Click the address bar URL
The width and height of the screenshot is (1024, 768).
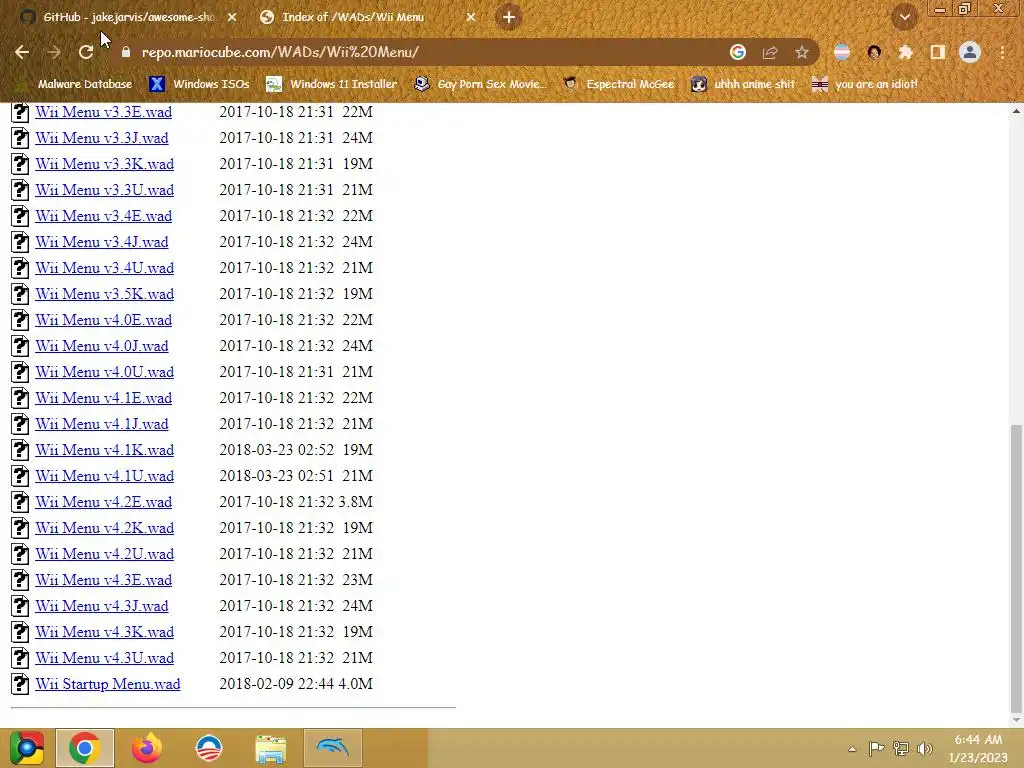click(280, 52)
